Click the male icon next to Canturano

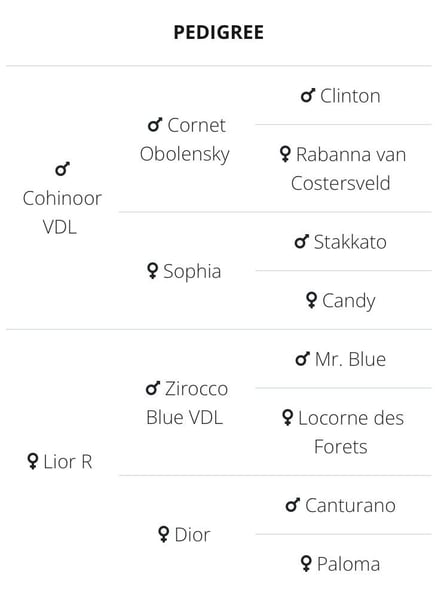[x=293, y=505]
